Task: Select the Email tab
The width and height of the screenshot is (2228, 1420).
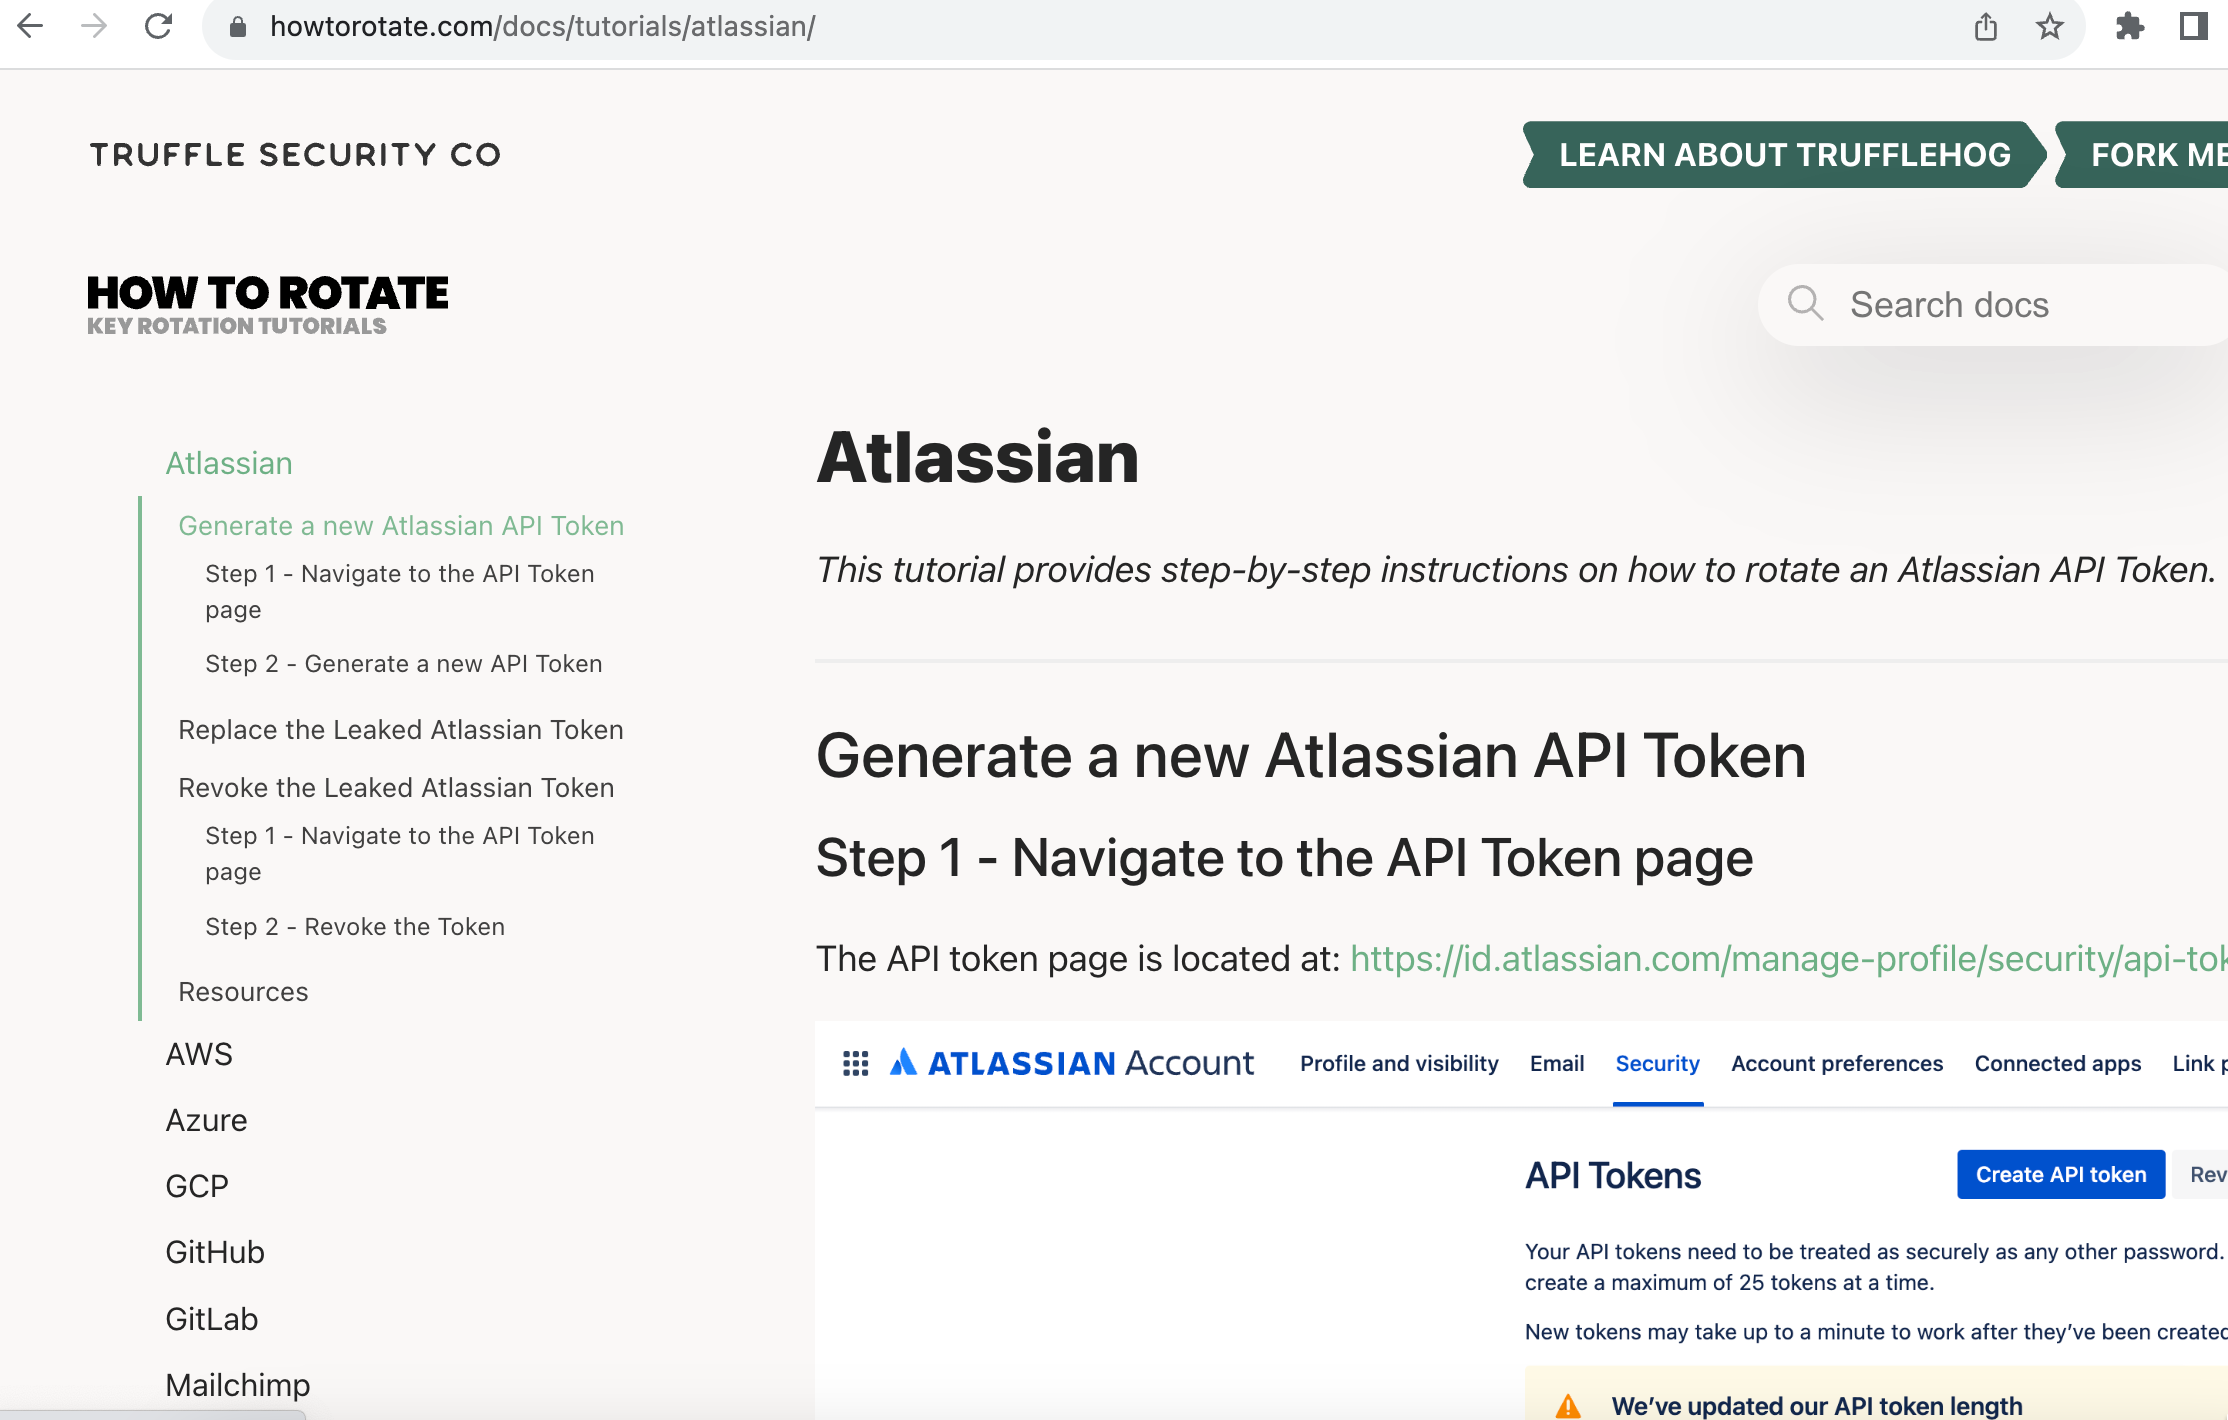Action: point(1557,1063)
